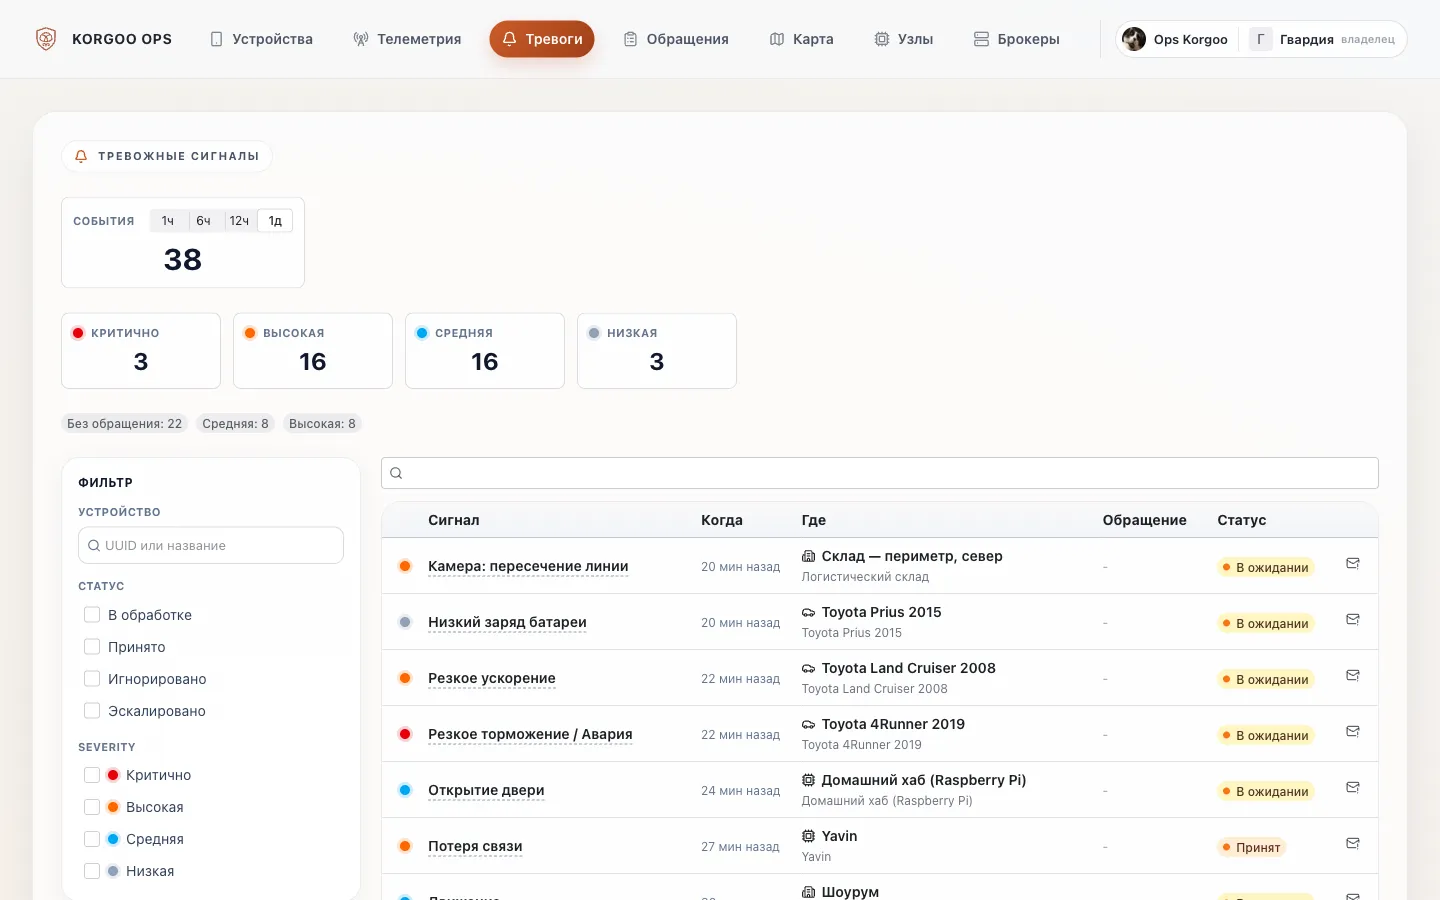This screenshot has width=1440, height=900.
Task: Open the Резкое торможение / Авария signal
Action: pos(530,734)
